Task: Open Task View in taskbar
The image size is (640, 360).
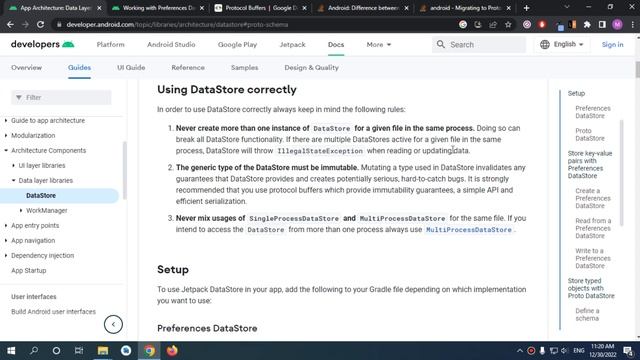Action: coord(79,351)
